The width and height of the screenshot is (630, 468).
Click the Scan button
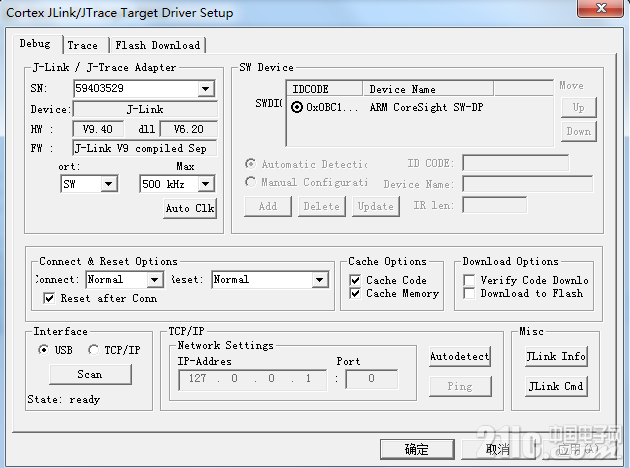(x=90, y=374)
